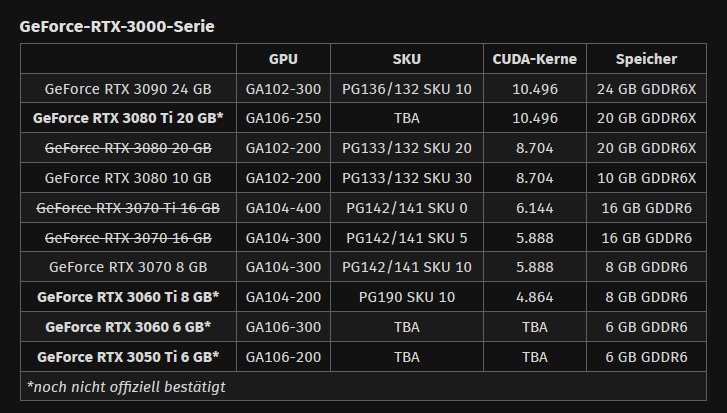Select struck-through GeForce RTX 3070 Ti 16 GB

(x=128, y=208)
